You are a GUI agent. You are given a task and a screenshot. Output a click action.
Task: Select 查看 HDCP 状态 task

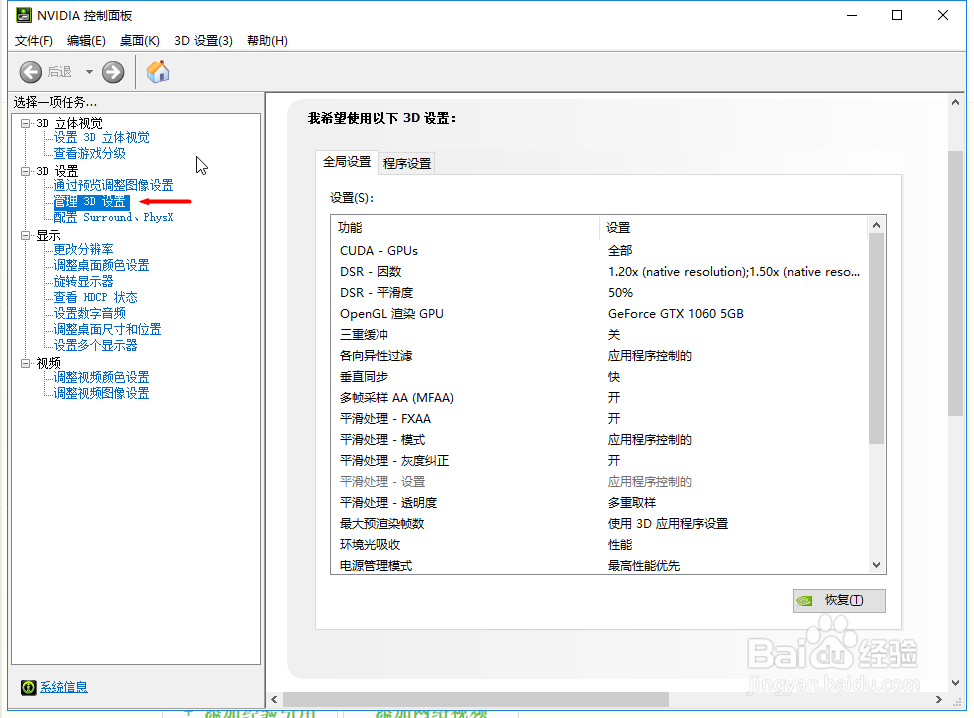96,298
